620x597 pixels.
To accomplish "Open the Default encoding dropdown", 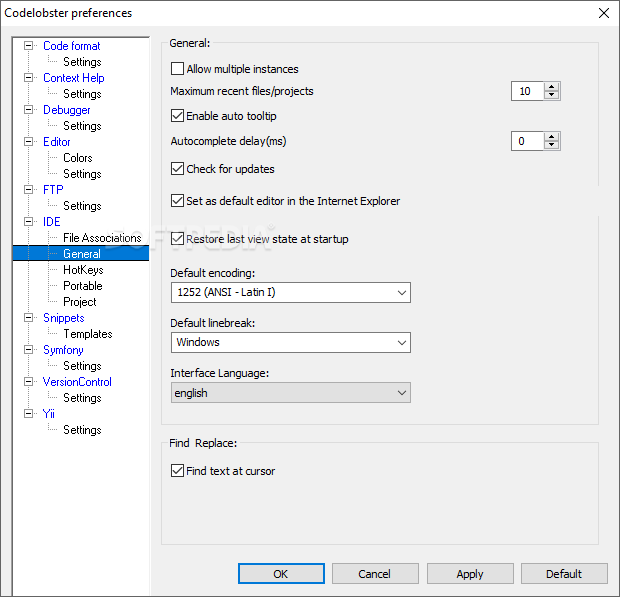I will pos(291,293).
